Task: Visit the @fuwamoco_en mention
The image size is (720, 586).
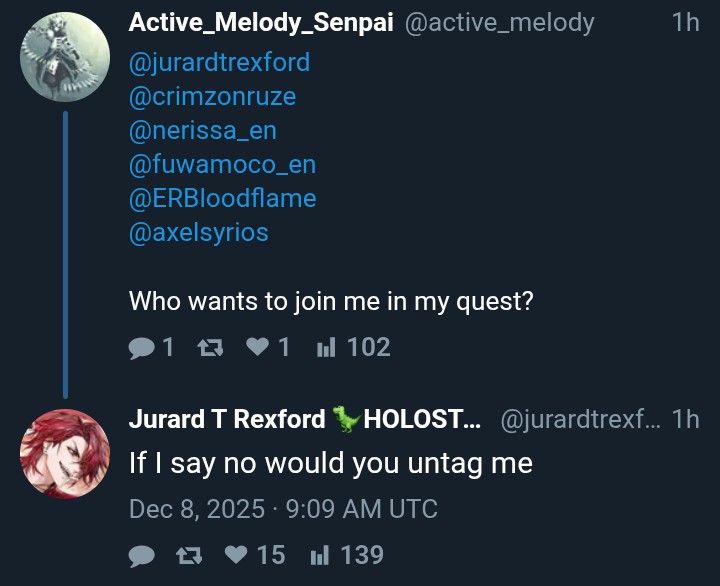Action: tap(222, 165)
